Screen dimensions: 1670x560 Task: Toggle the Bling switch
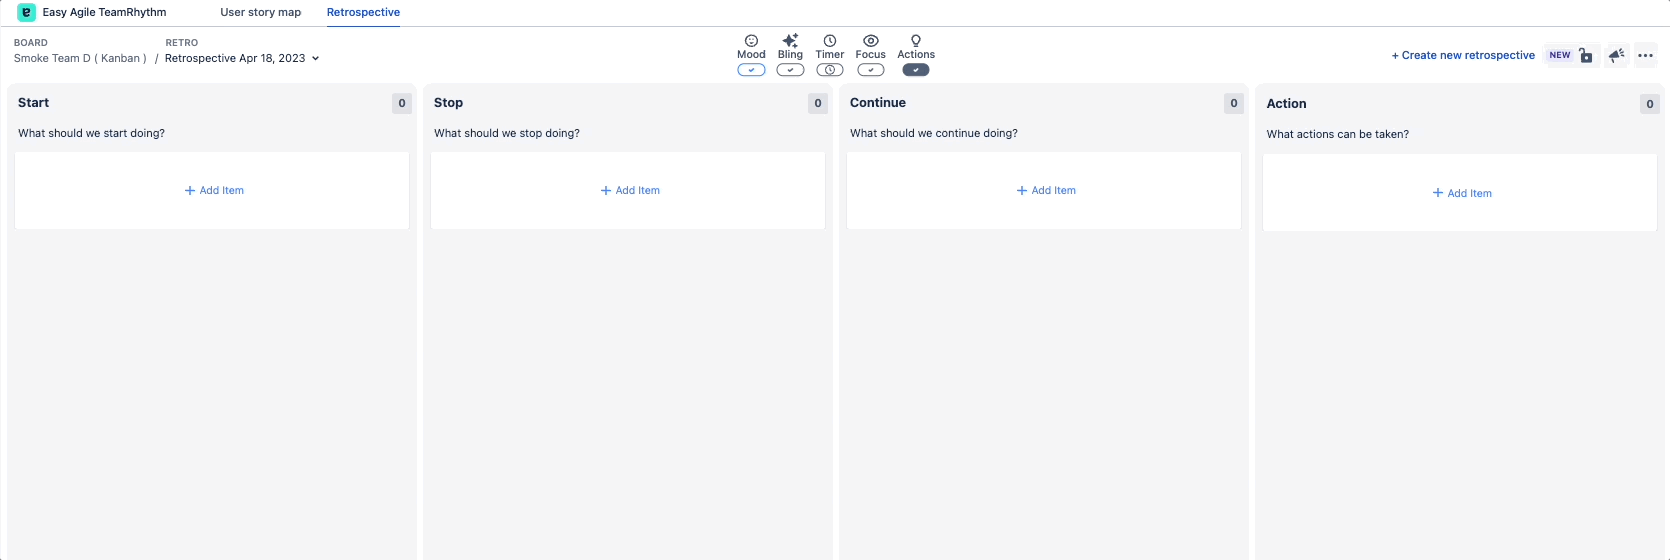coord(790,70)
